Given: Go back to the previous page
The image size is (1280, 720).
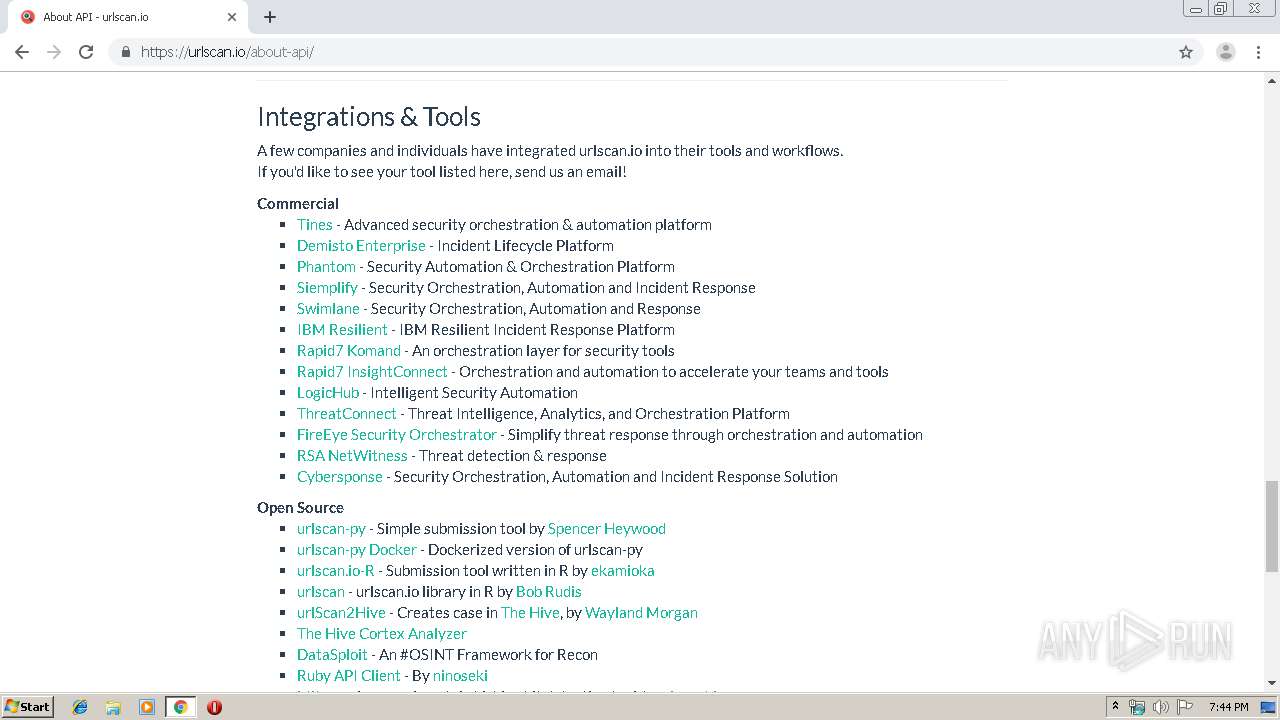Looking at the screenshot, I should click(x=22, y=52).
